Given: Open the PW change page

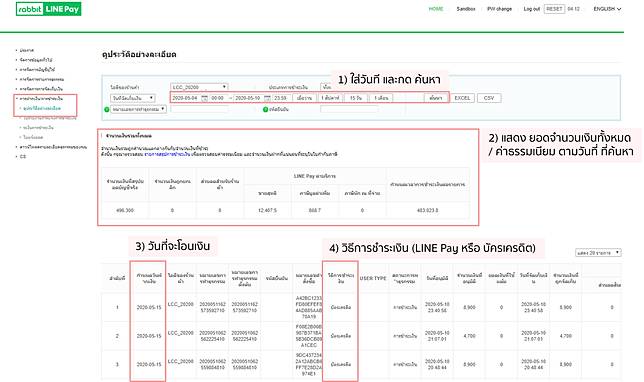Looking at the screenshot, I should pos(499,9).
